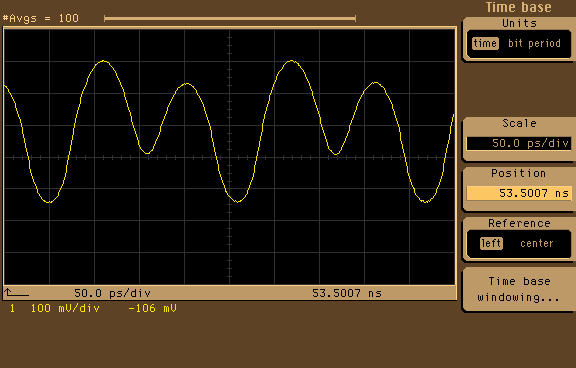Select the channel 1 indicator
The image size is (576, 368).
(12, 308)
